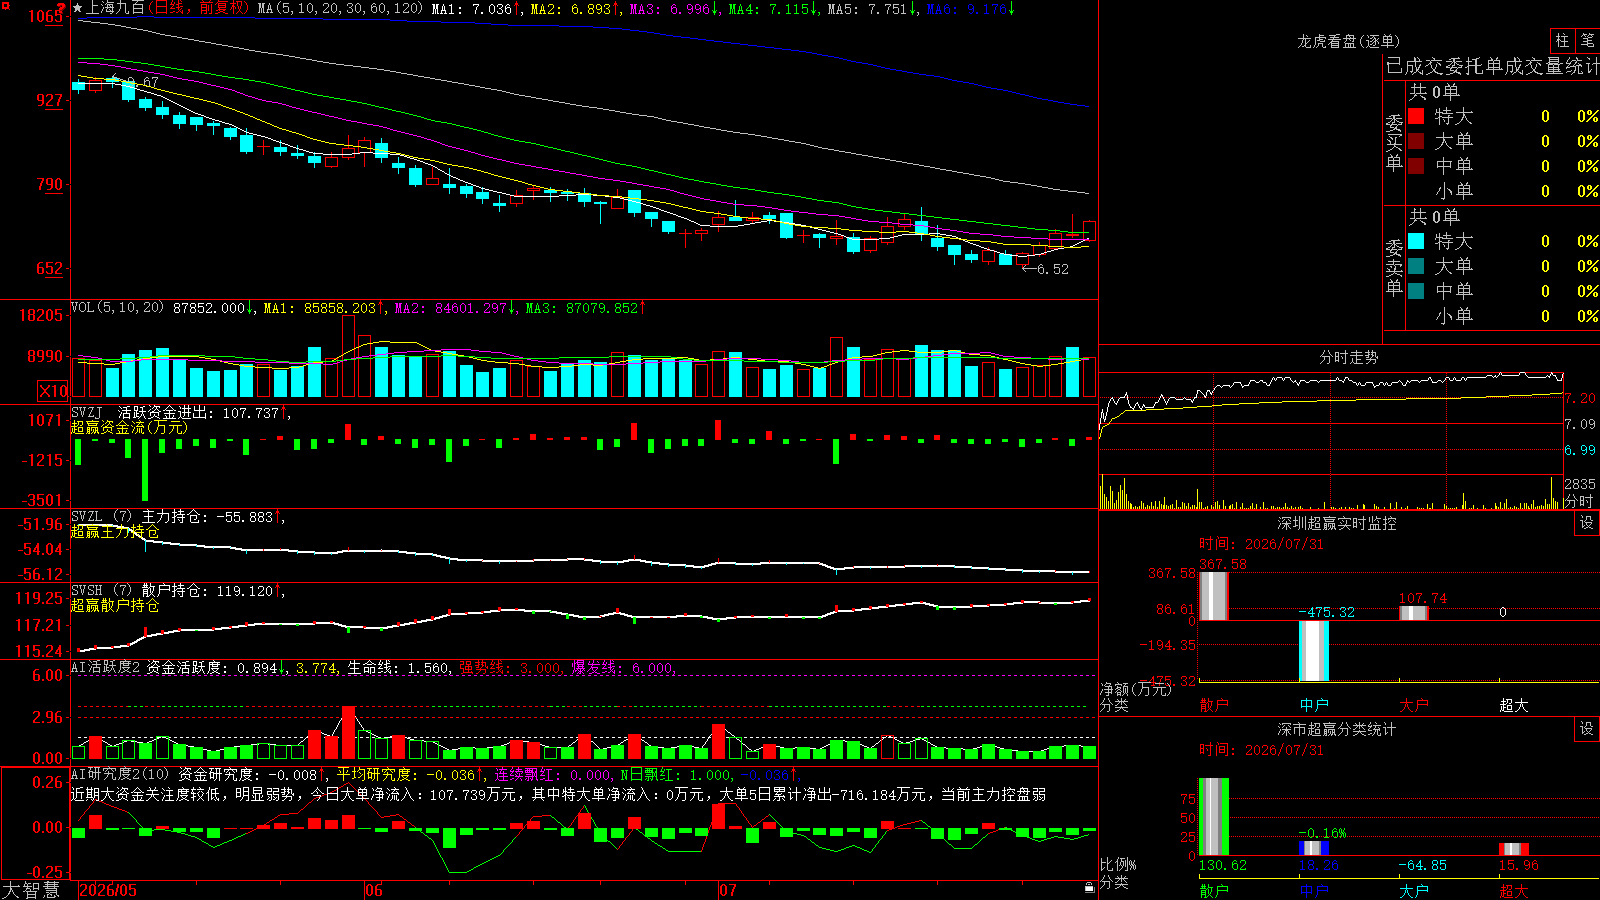Click the VOL(5,10,20) indicator label
The image size is (1600, 900).
point(117,308)
